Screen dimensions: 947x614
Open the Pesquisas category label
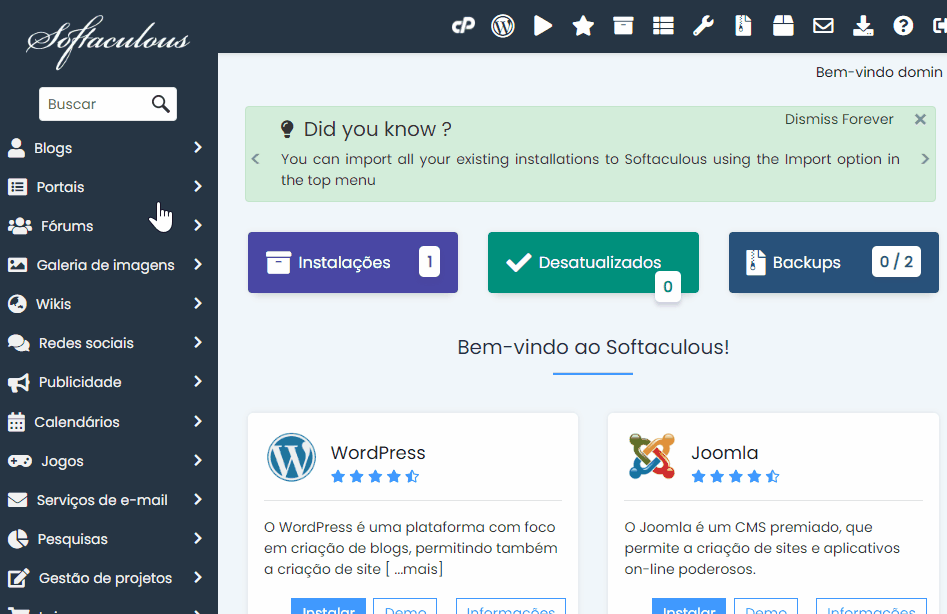tap(72, 539)
